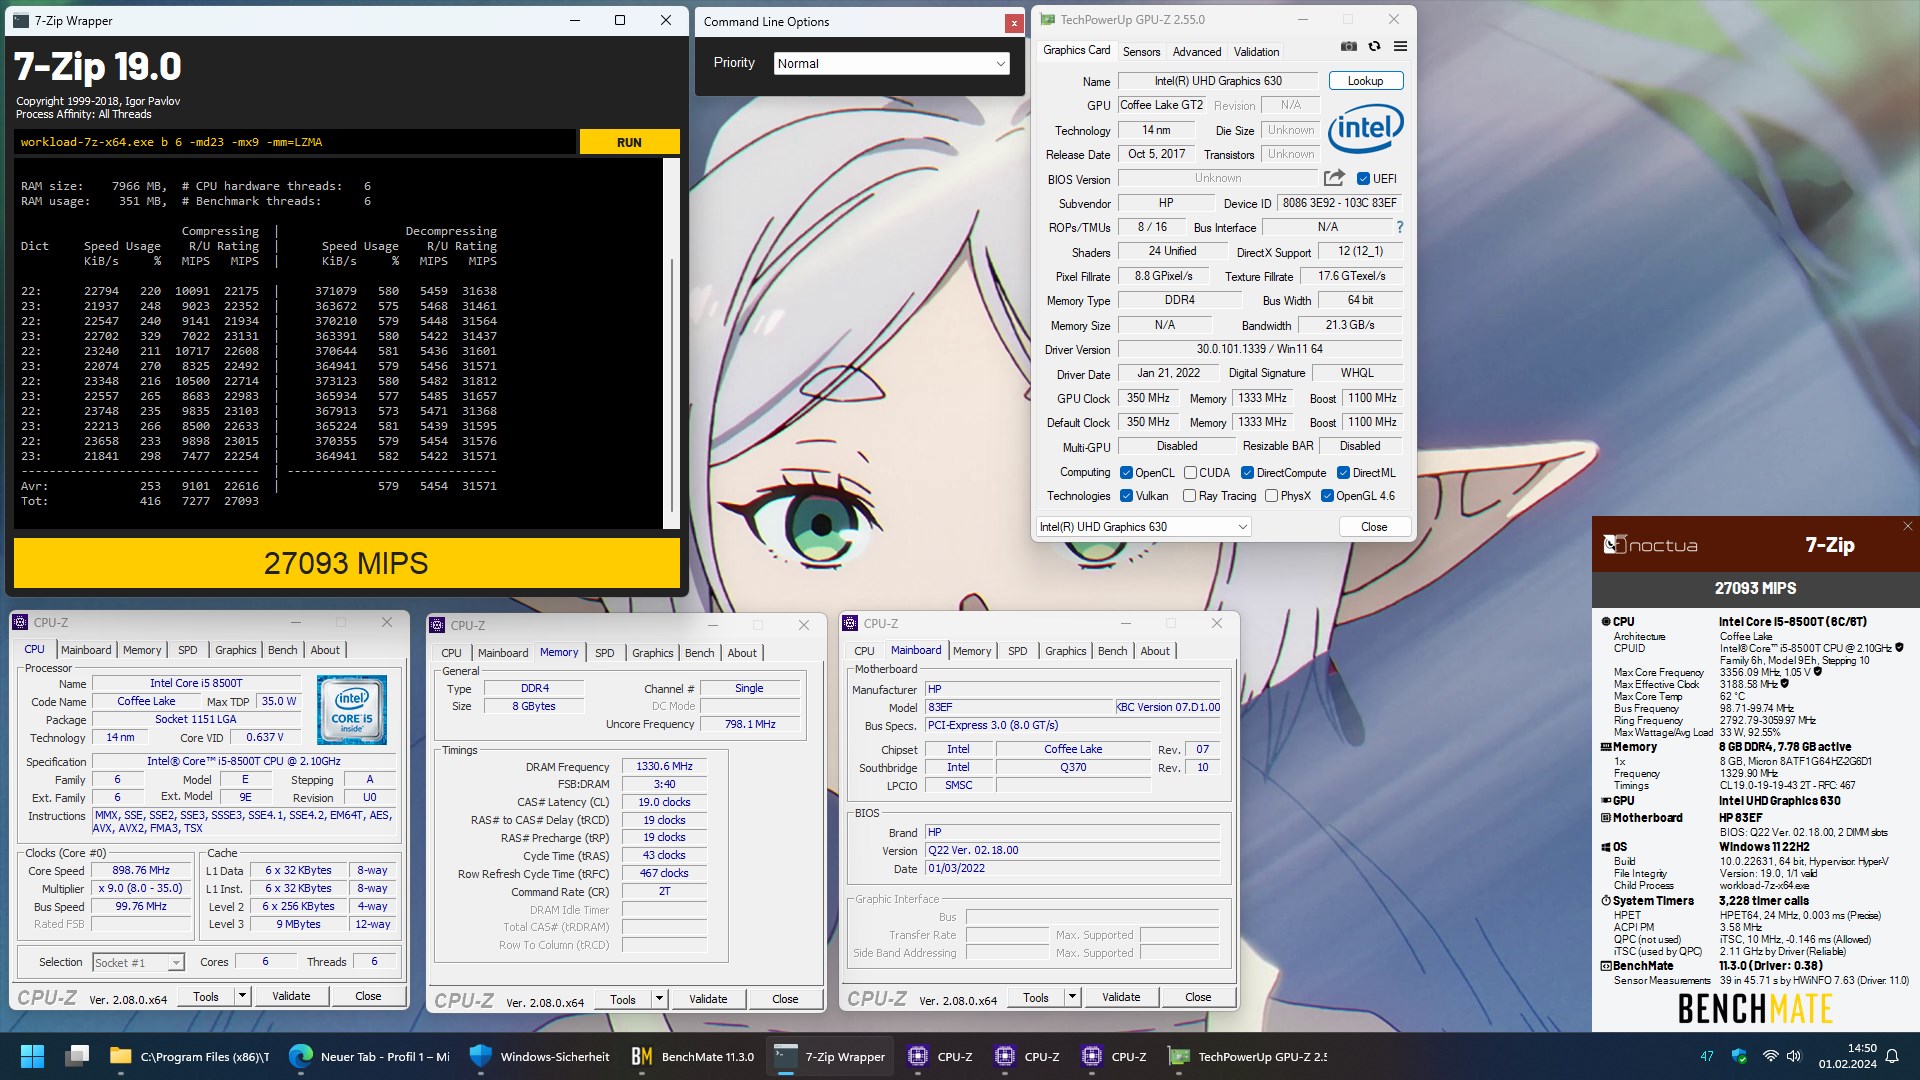Click the GPU-Z screenshot camera icon

click(x=1349, y=47)
